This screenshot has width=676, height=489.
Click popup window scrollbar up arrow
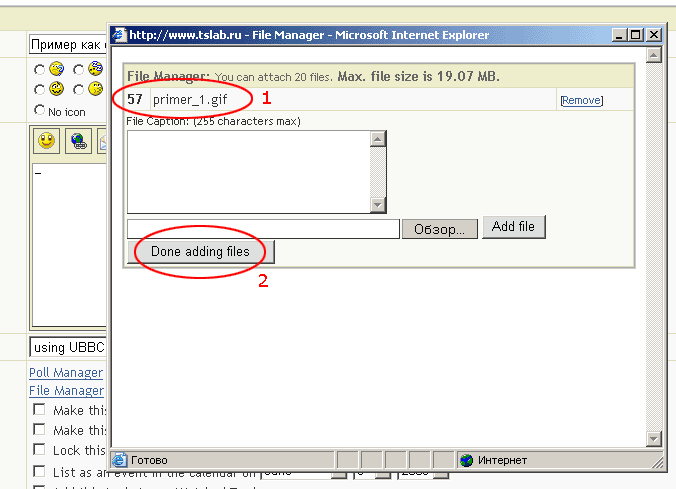click(654, 55)
